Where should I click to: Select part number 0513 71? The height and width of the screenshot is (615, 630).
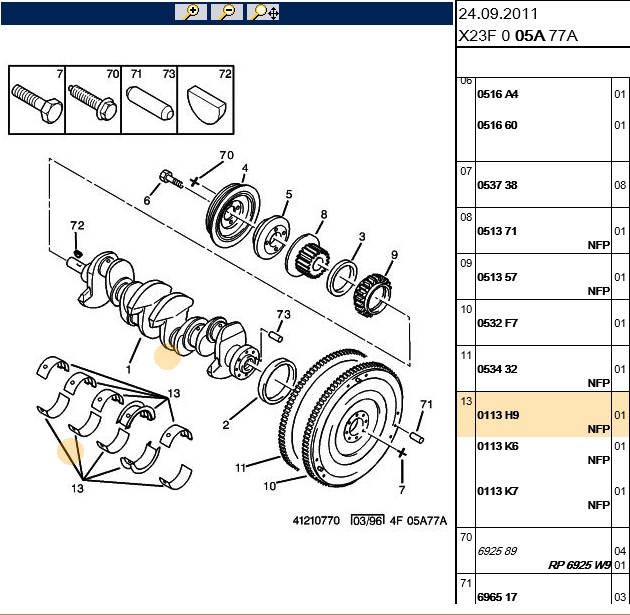click(x=497, y=231)
